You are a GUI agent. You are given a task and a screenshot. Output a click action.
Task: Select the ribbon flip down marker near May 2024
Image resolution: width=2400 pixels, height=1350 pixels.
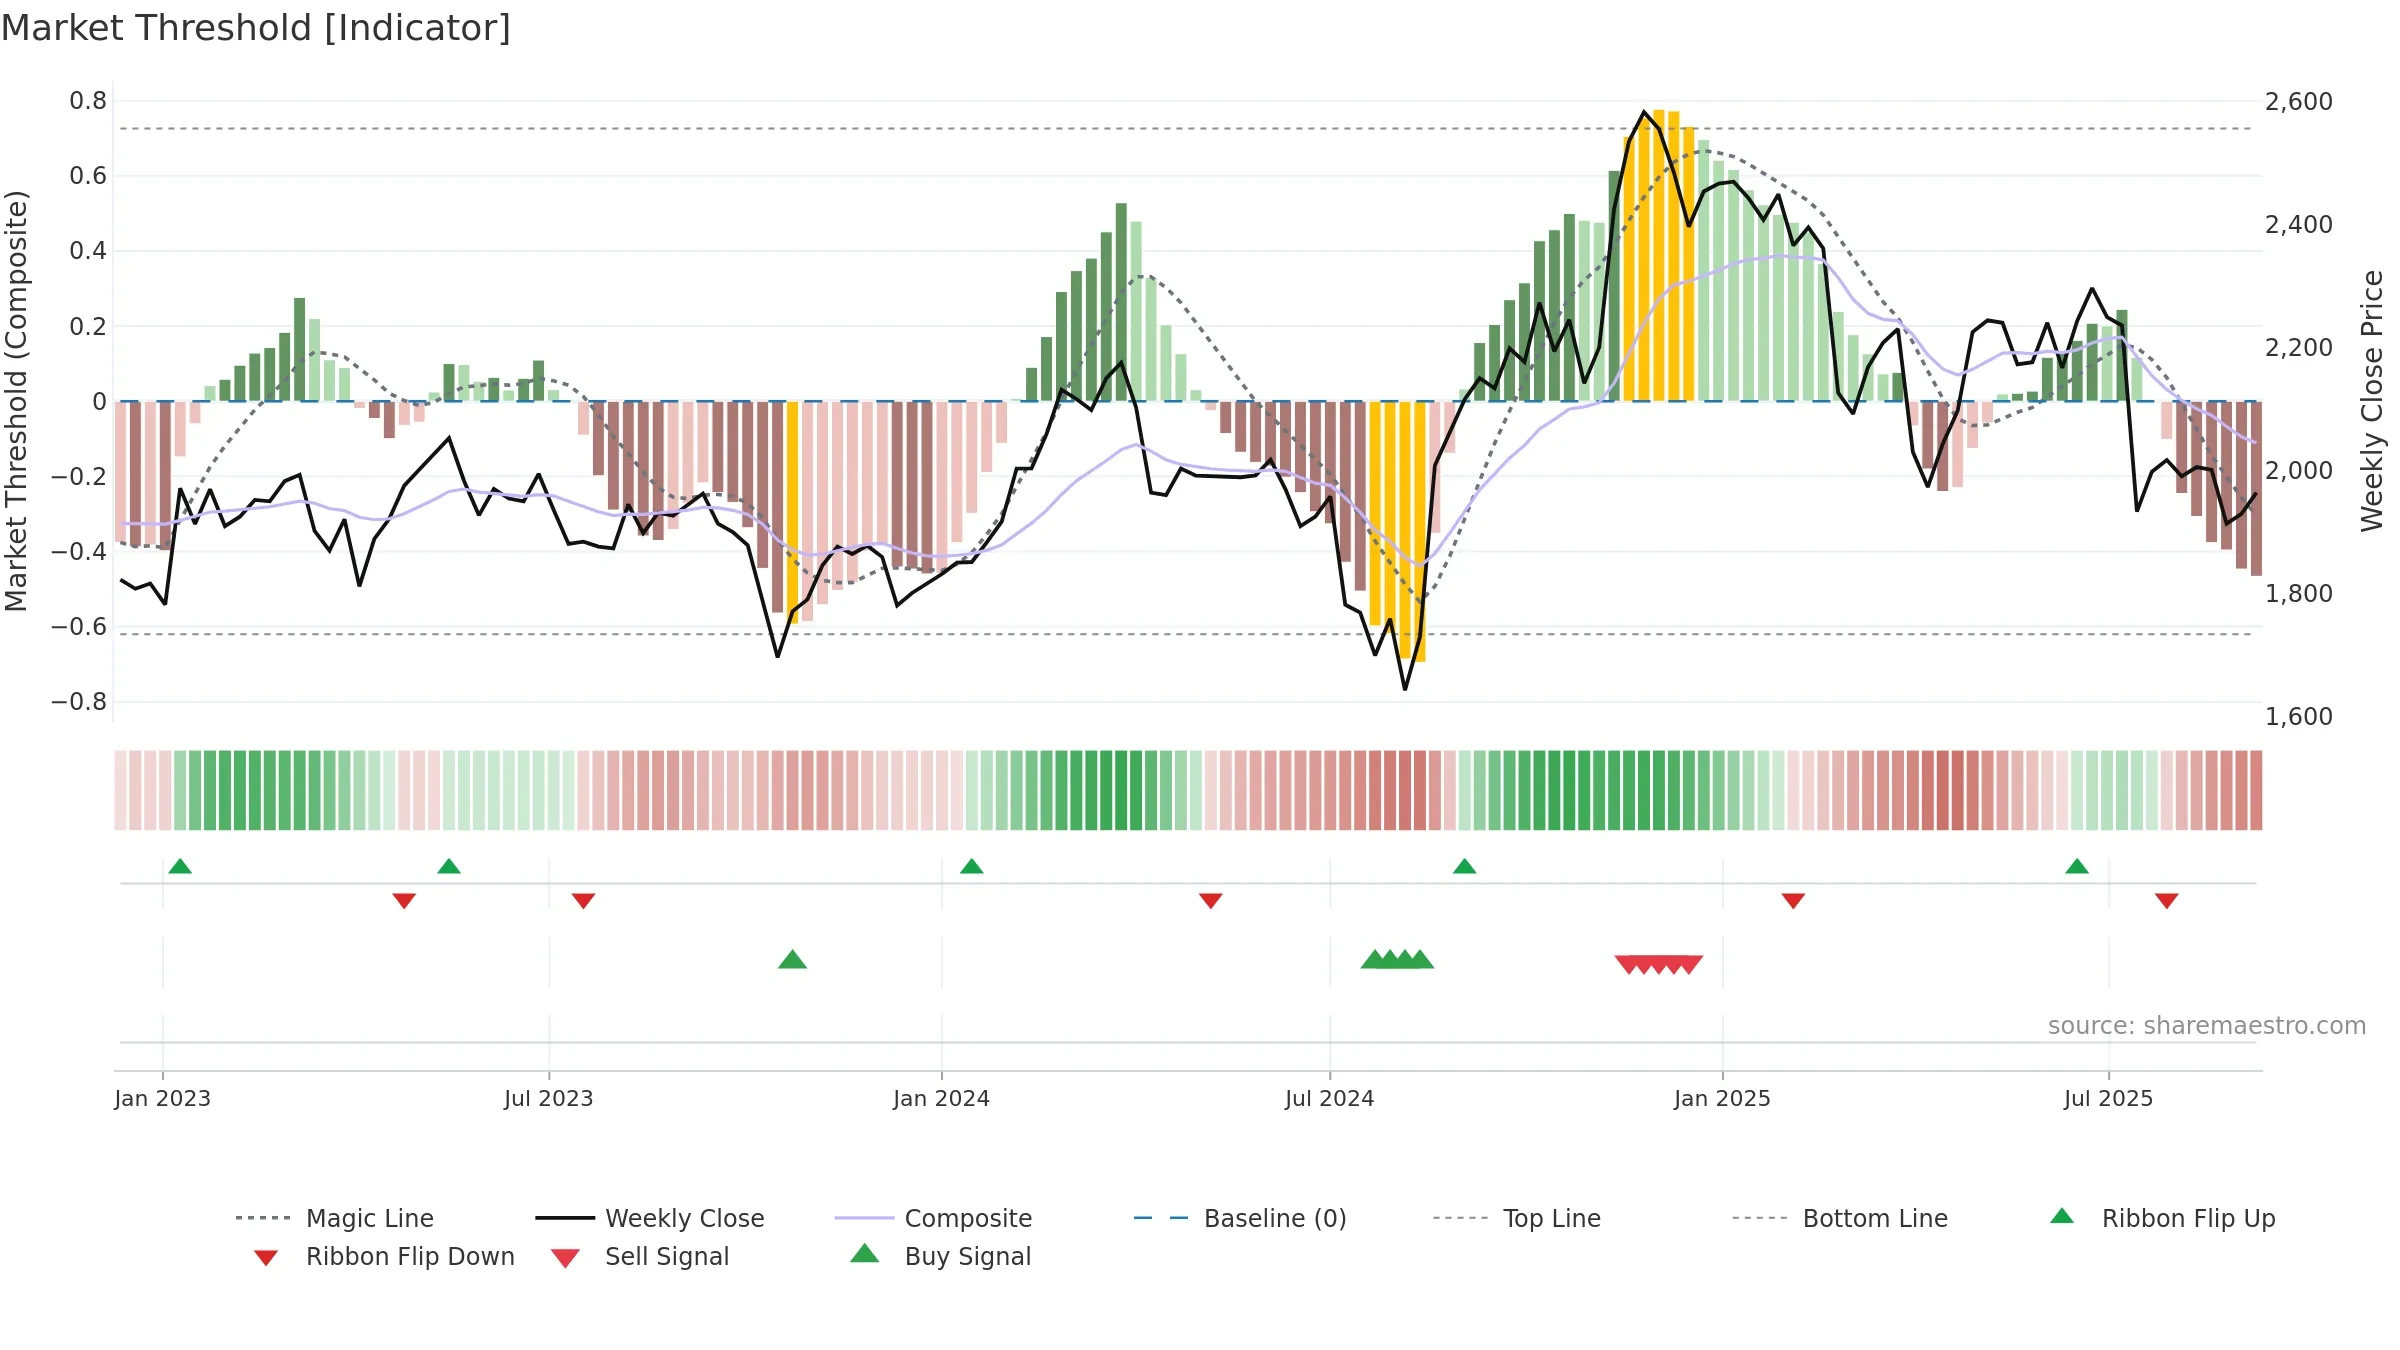[x=1211, y=901]
